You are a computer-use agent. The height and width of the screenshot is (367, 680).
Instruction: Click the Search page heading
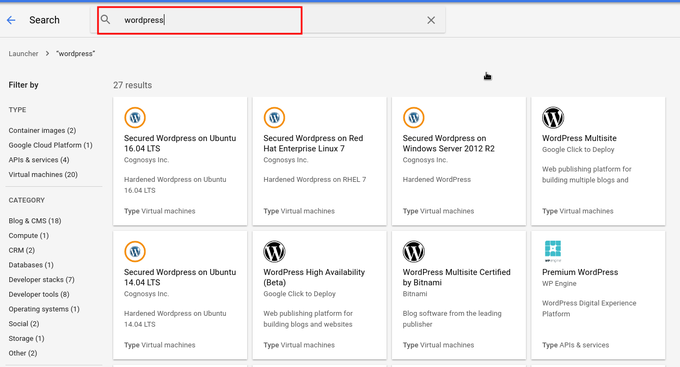(x=44, y=20)
